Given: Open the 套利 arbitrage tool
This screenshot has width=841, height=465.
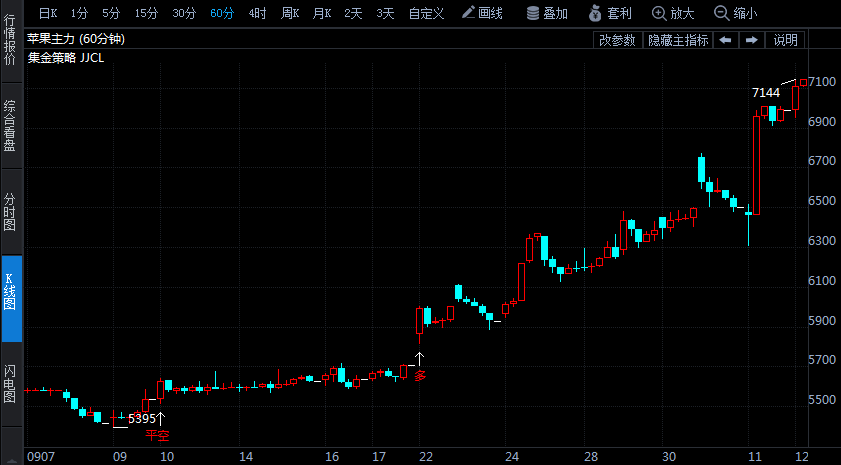Looking at the screenshot, I should [610, 13].
